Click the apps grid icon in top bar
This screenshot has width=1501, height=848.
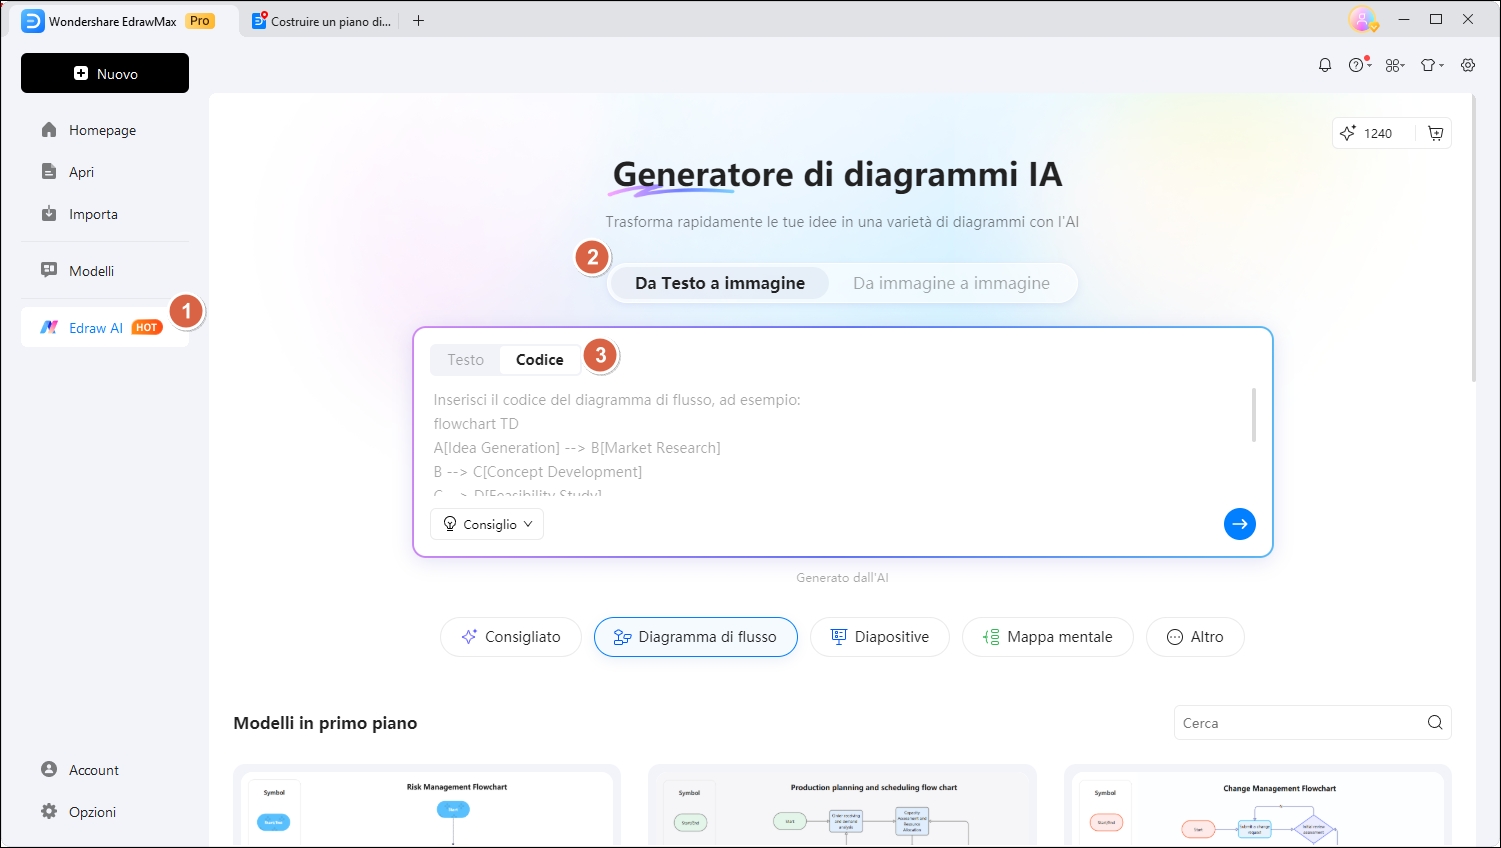point(1394,65)
